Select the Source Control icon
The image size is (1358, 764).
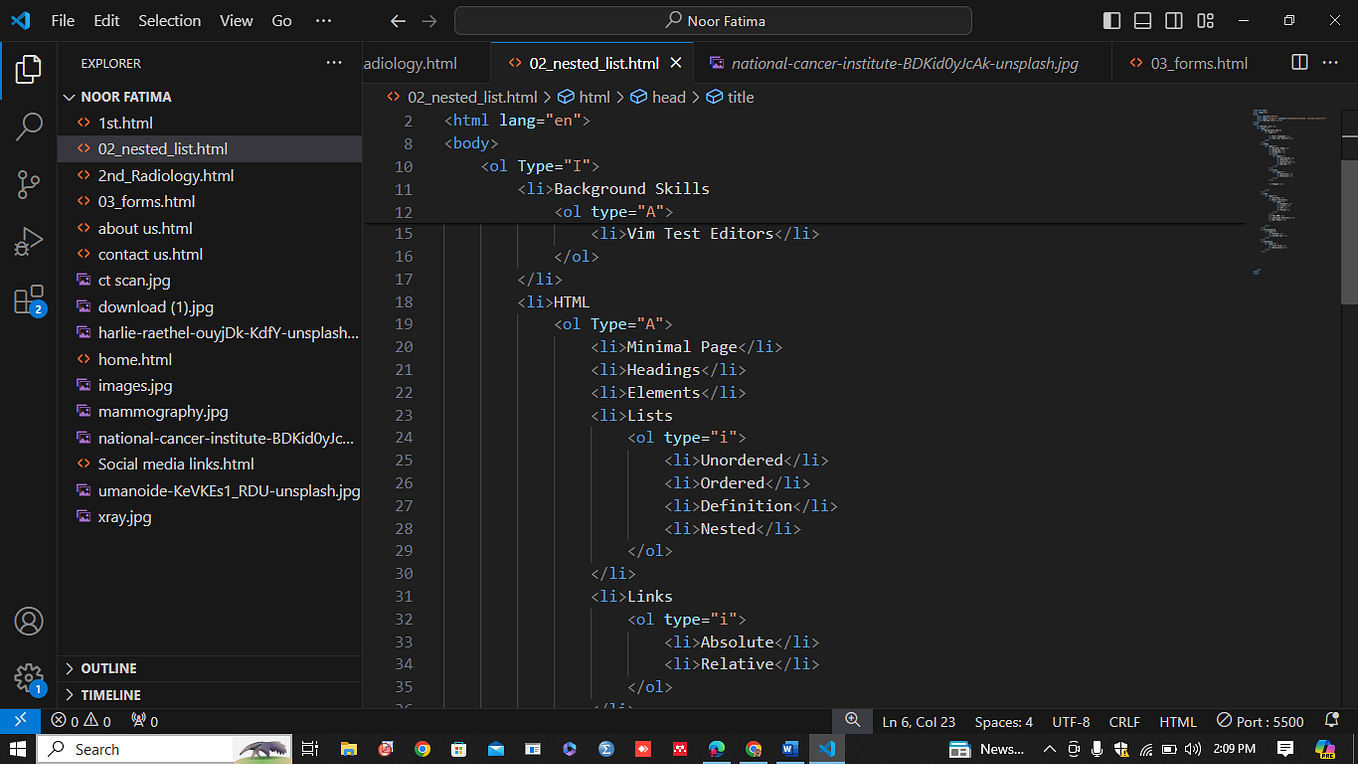click(x=29, y=184)
